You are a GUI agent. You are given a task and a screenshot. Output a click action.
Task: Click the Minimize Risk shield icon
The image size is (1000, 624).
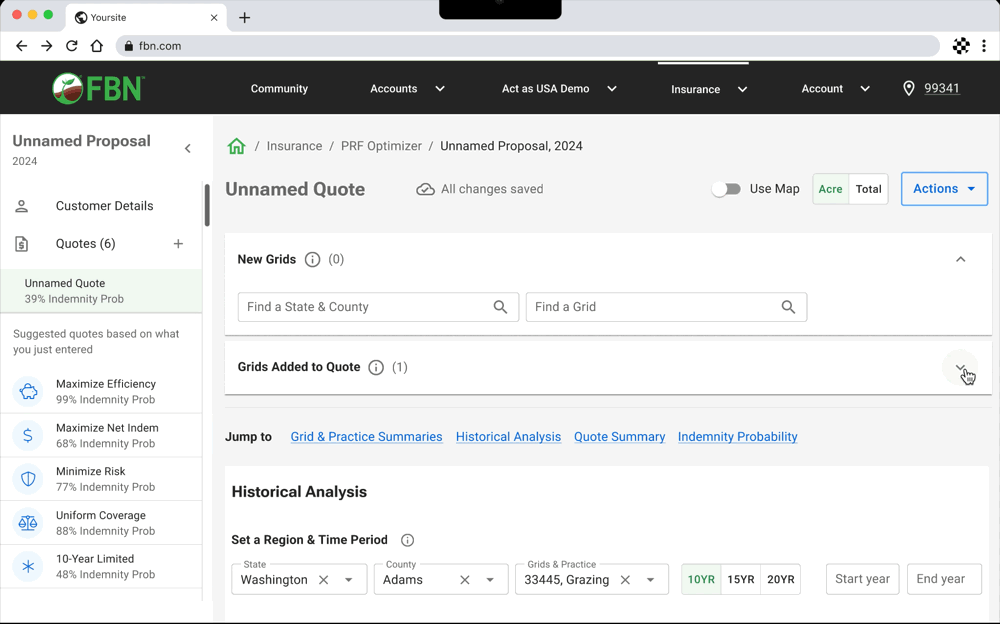point(28,479)
